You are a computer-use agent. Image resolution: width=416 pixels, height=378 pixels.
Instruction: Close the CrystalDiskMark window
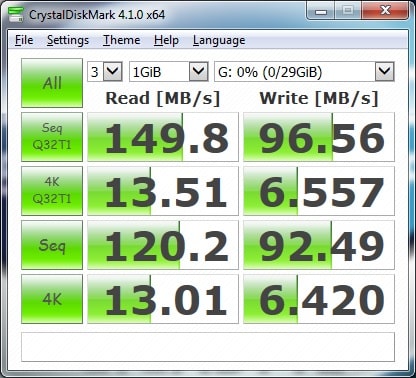point(385,11)
